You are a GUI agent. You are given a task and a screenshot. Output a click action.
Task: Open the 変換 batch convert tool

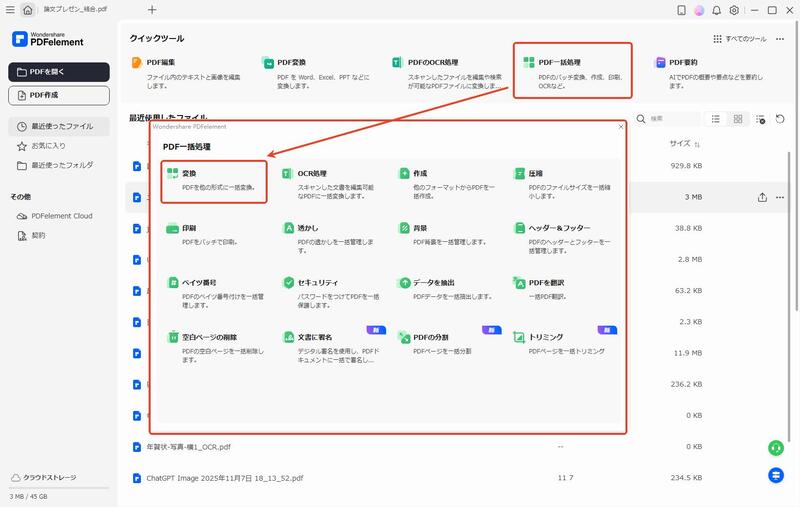click(x=214, y=182)
